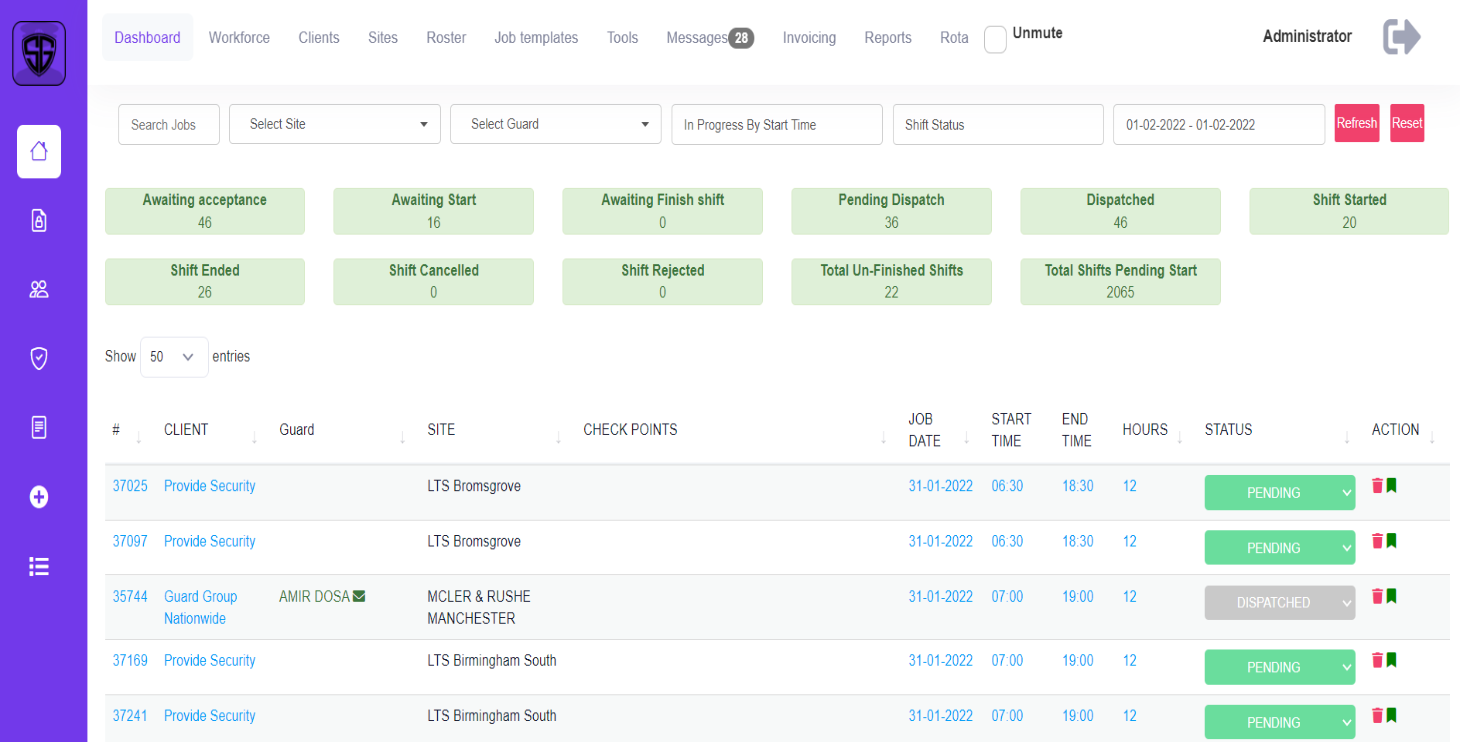Go to the Roster tab
The image size is (1460, 742).
(x=446, y=37)
